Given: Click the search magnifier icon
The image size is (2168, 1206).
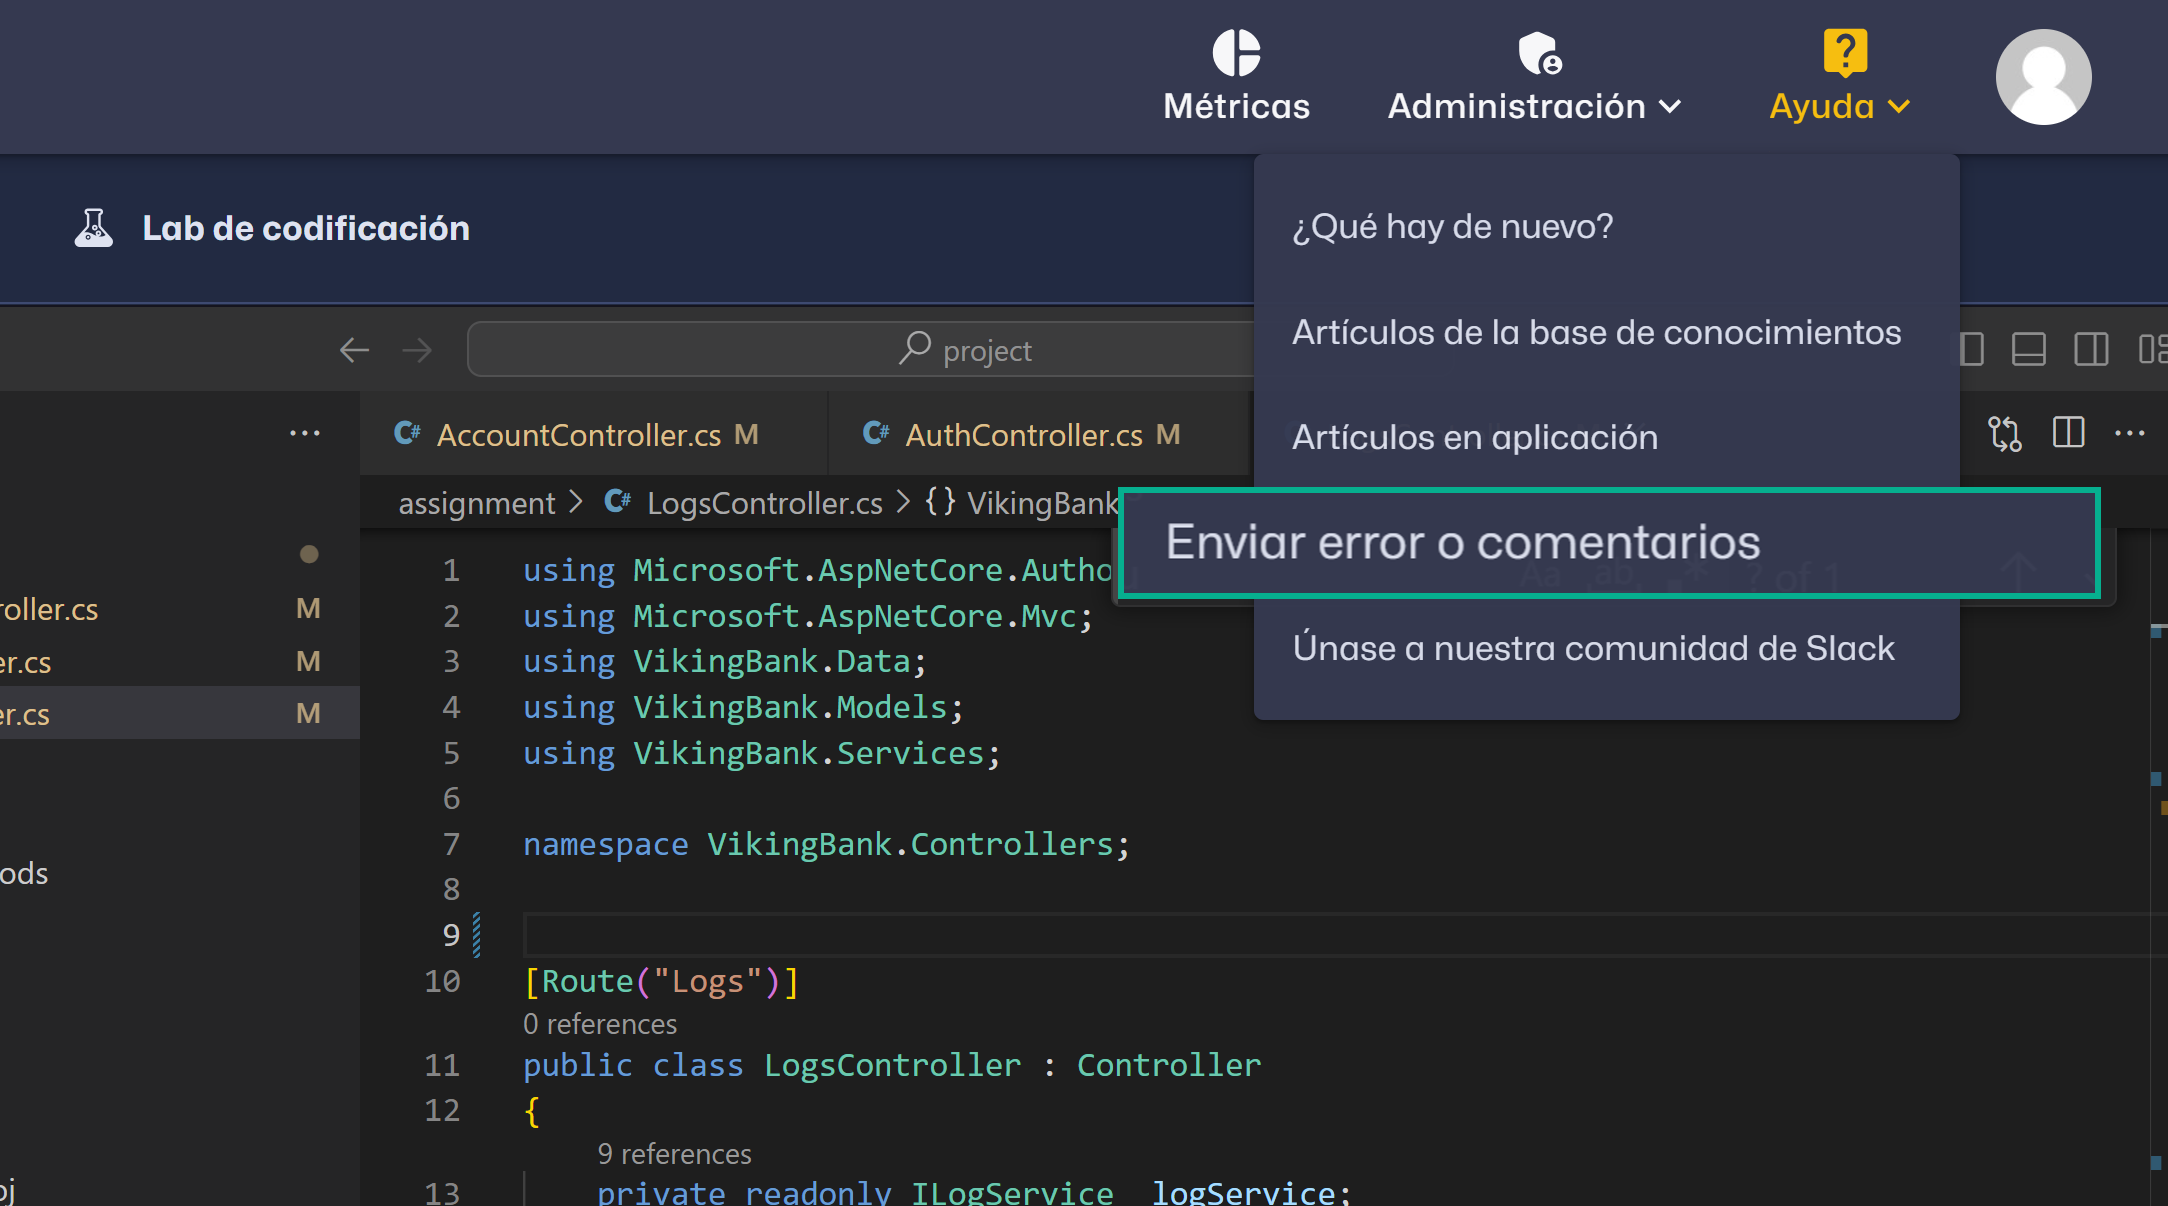Looking at the screenshot, I should (914, 348).
